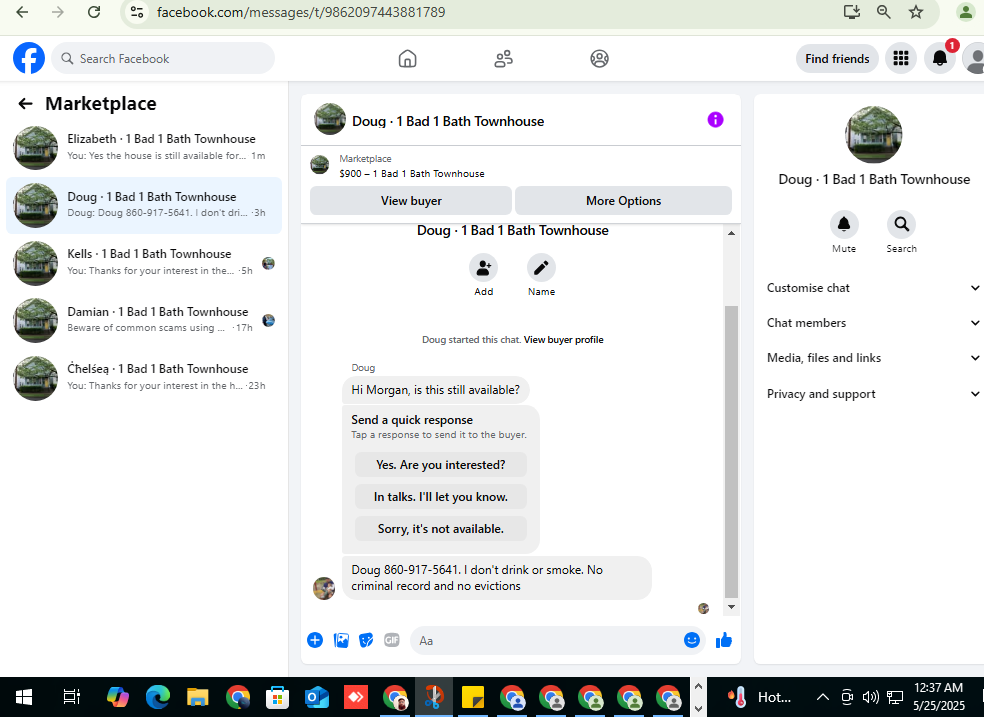
Task: Bookmark this page with the star icon
Action: pos(916,12)
